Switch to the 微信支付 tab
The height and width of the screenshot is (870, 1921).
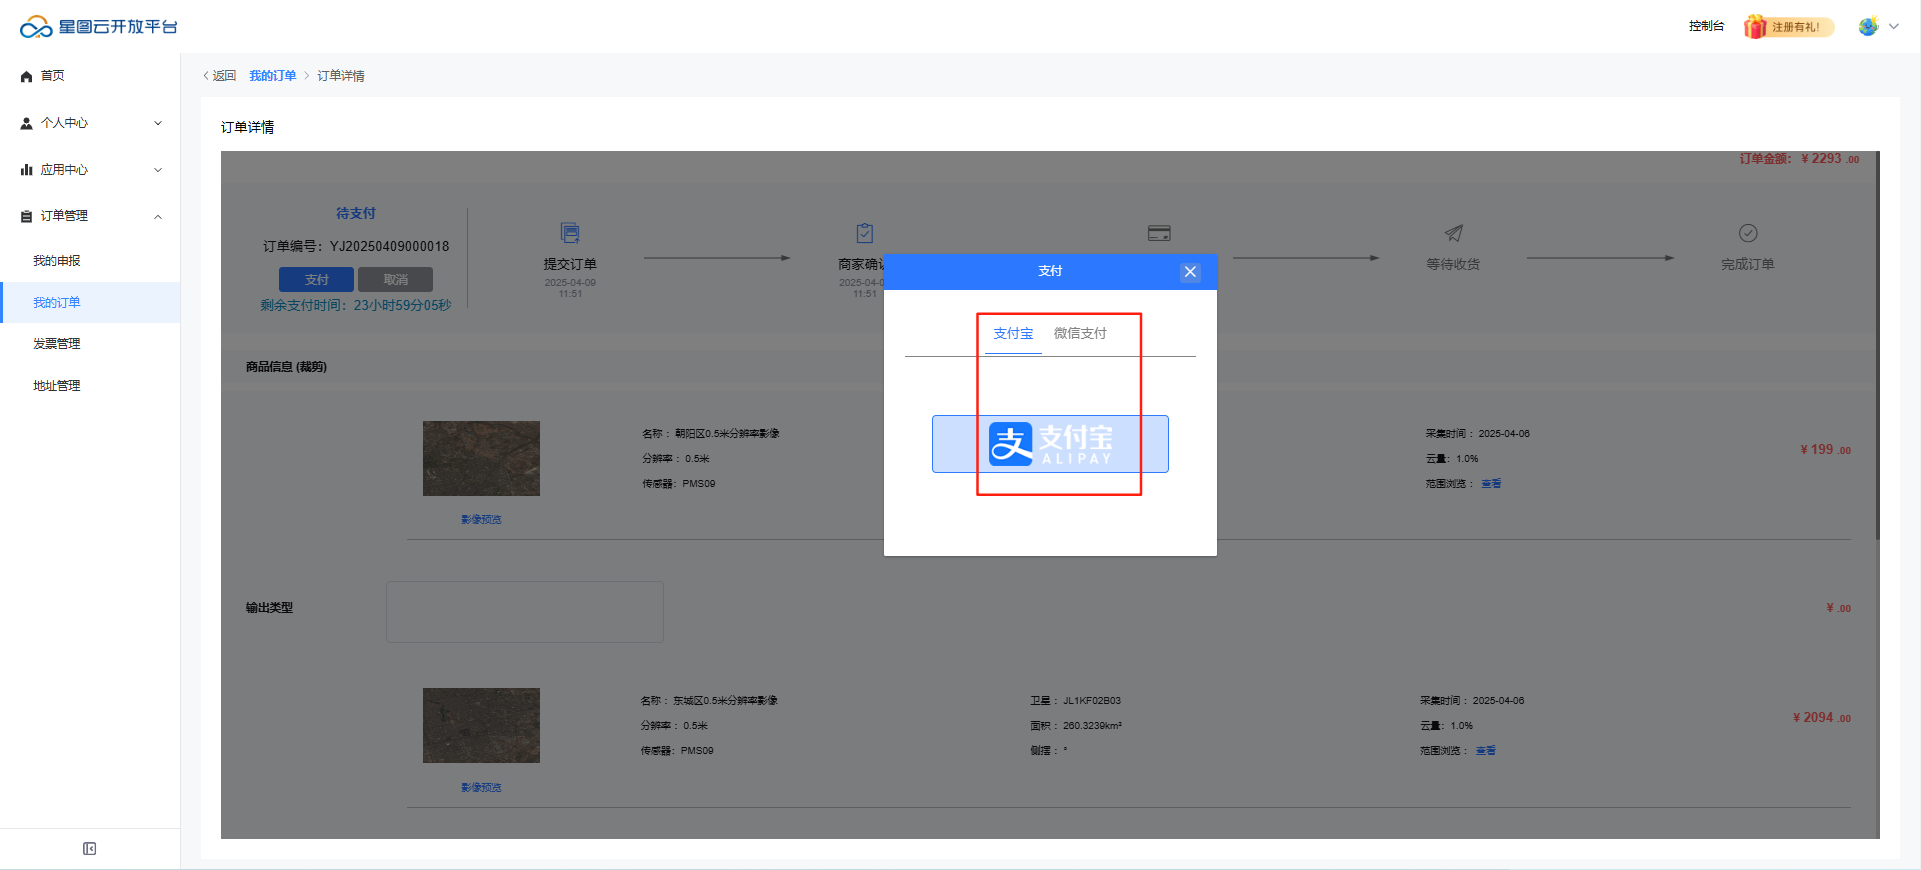pyautogui.click(x=1080, y=334)
